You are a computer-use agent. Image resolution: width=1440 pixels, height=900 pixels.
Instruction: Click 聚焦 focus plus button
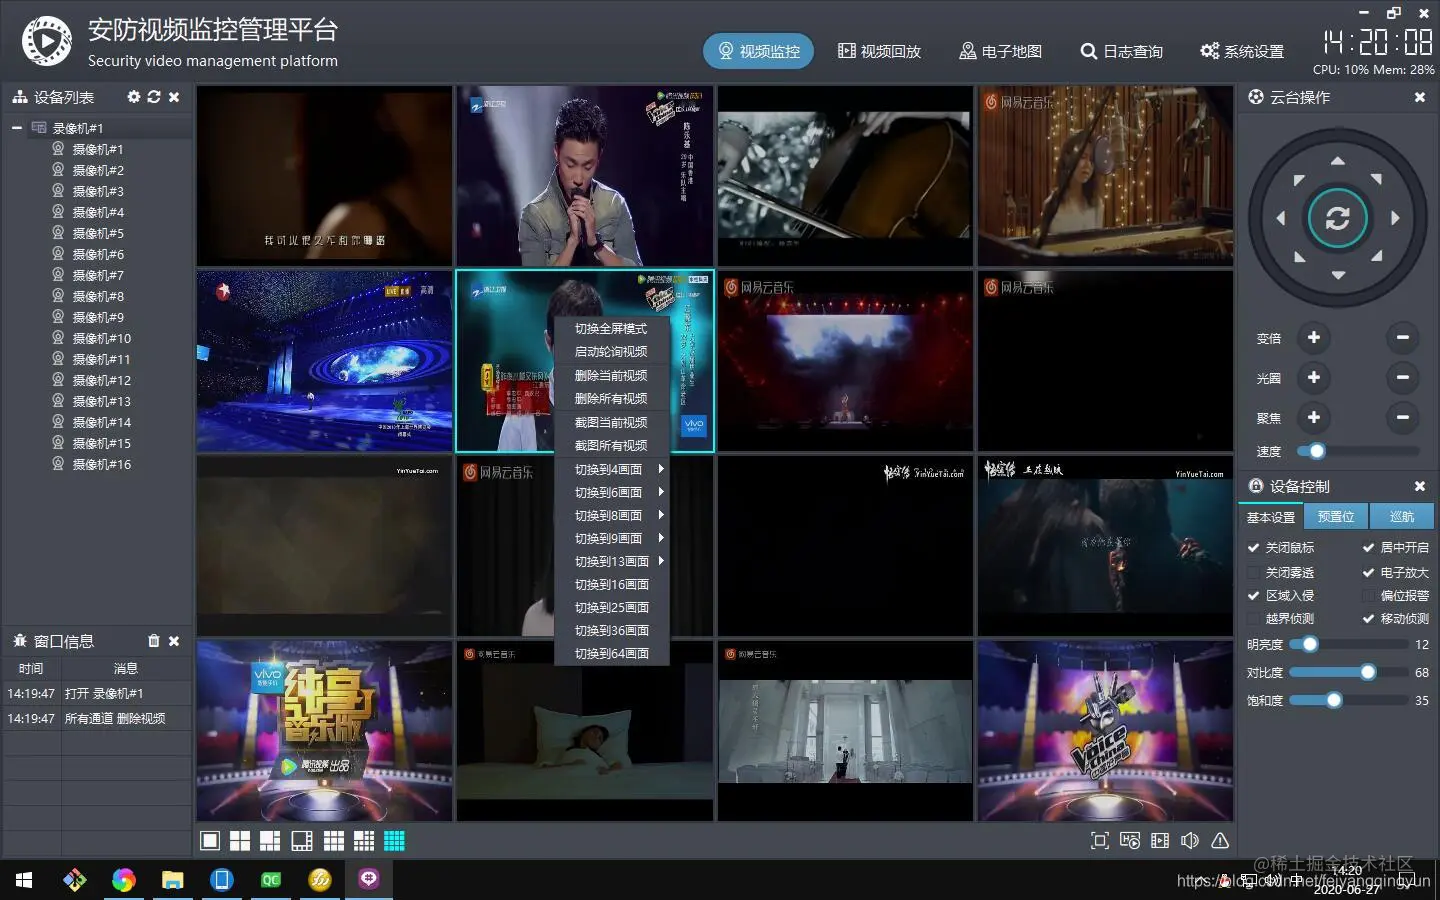tap(1314, 417)
